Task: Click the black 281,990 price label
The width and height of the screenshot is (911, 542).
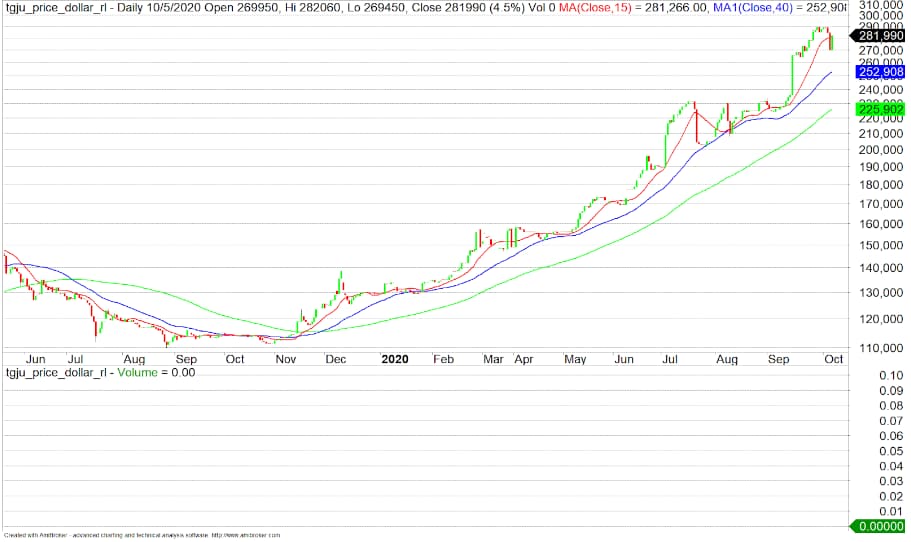Action: pos(878,35)
